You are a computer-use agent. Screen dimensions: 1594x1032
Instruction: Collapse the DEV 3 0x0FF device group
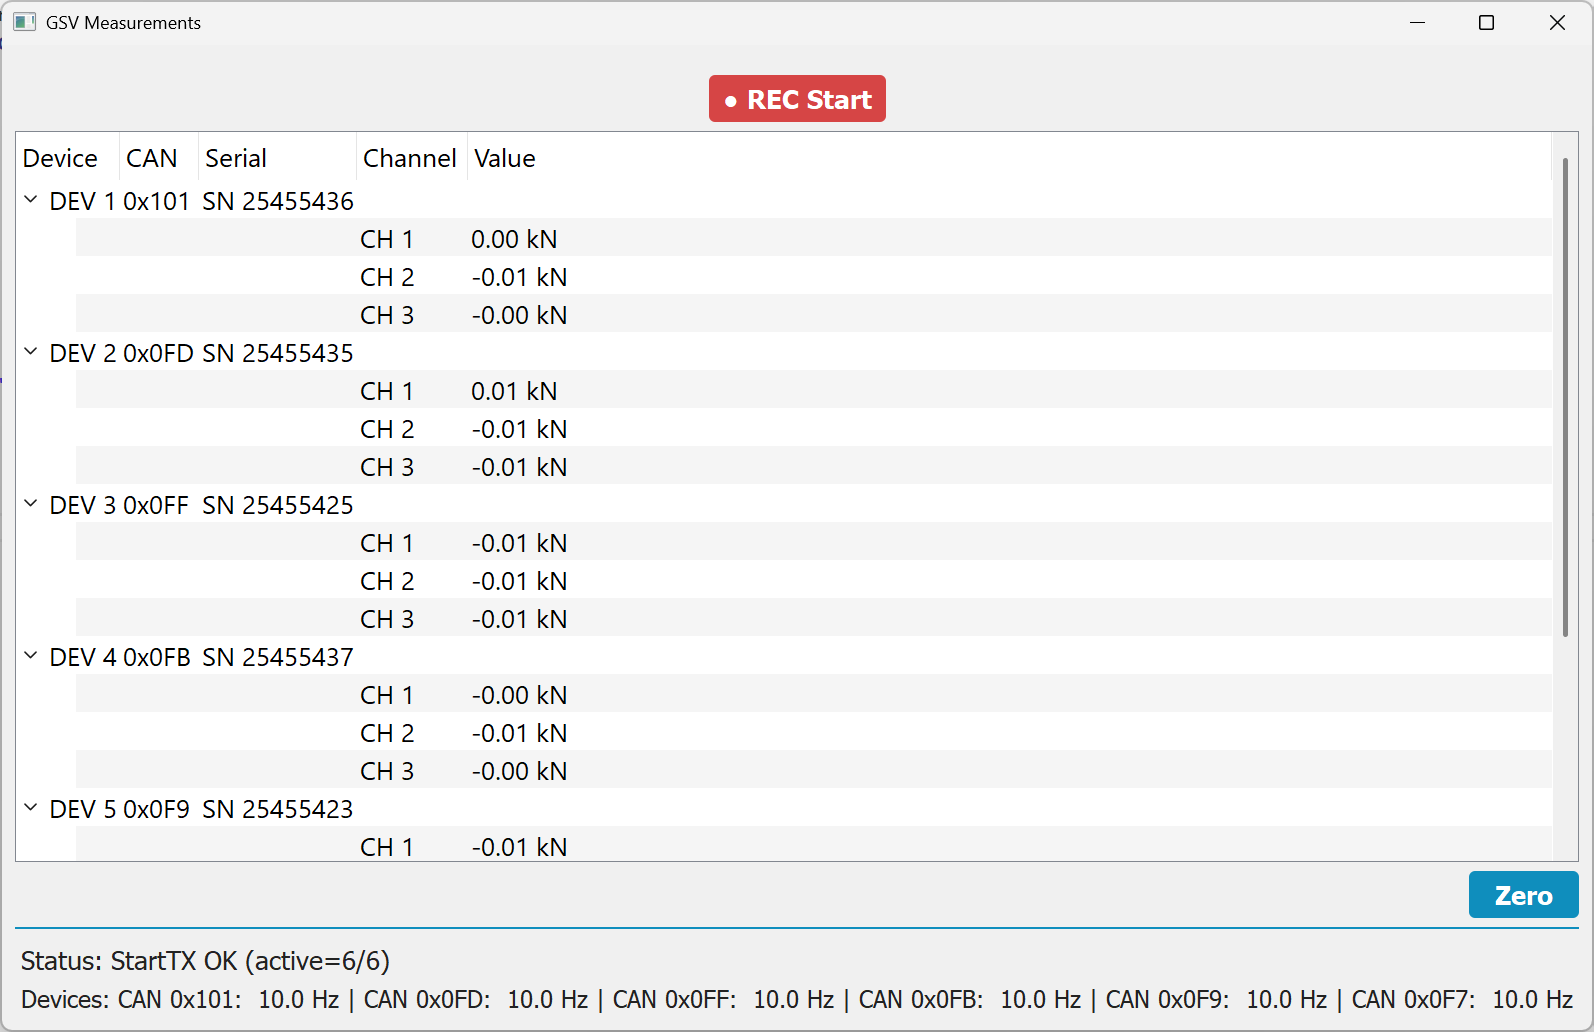[x=31, y=504]
